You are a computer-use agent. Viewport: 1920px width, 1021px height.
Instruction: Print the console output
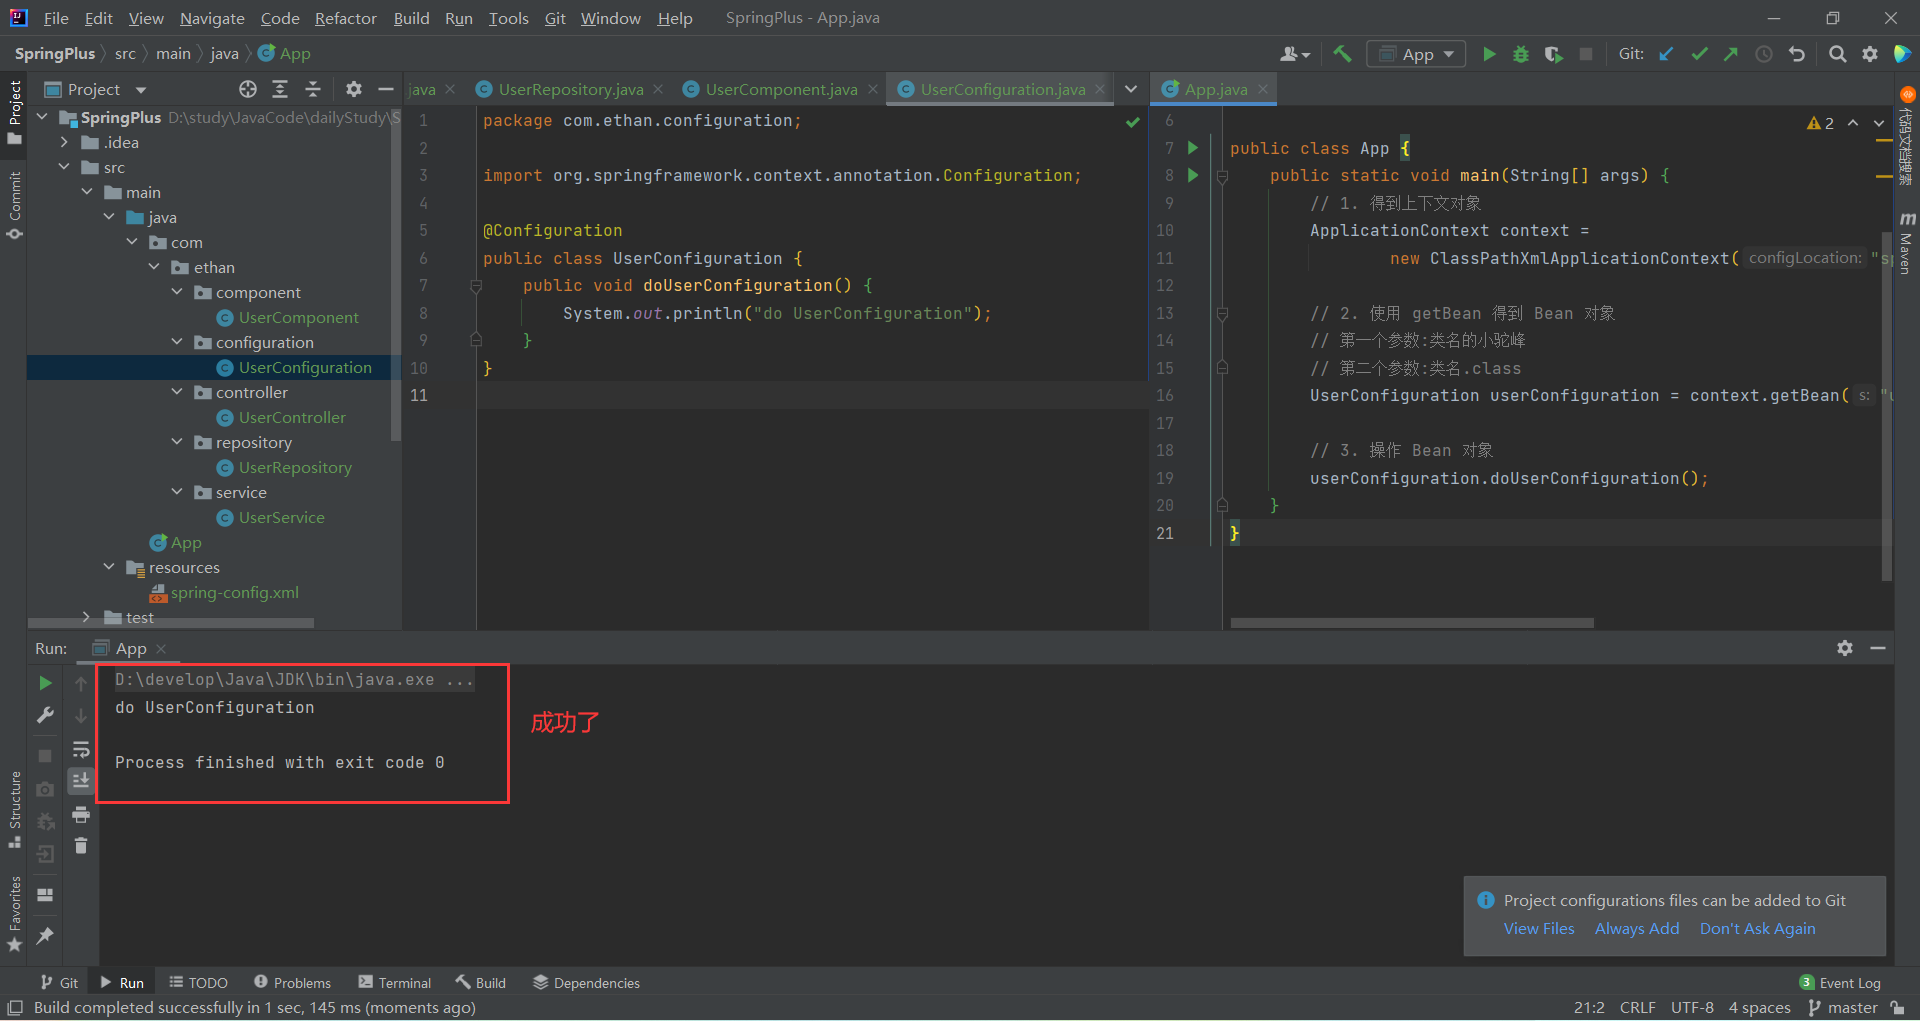81,815
